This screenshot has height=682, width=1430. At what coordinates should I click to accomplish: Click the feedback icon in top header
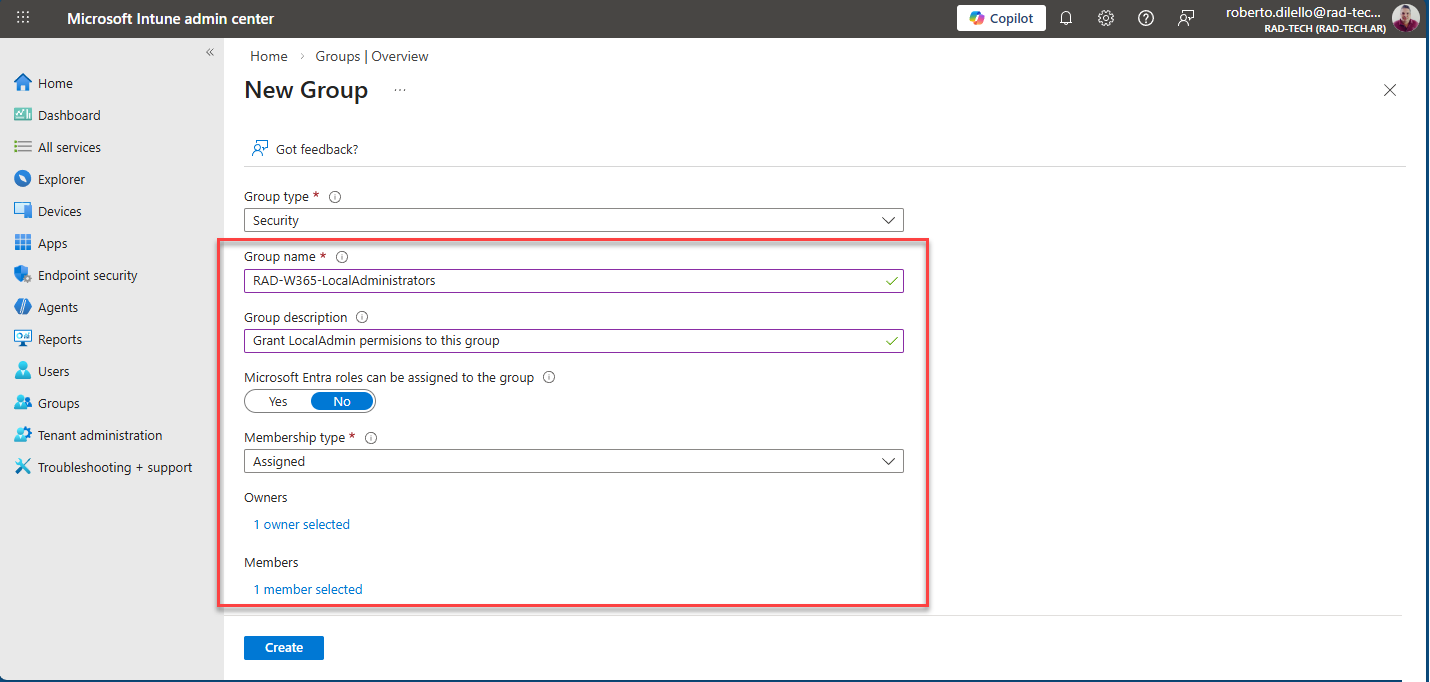[1186, 18]
